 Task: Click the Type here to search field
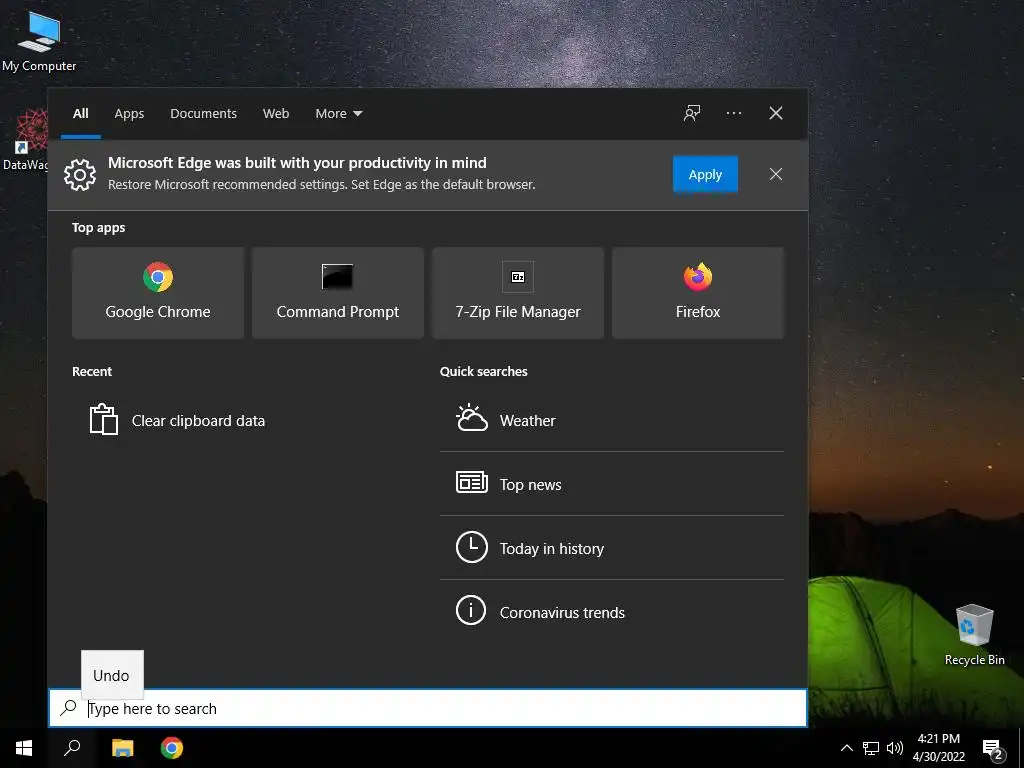[428, 708]
